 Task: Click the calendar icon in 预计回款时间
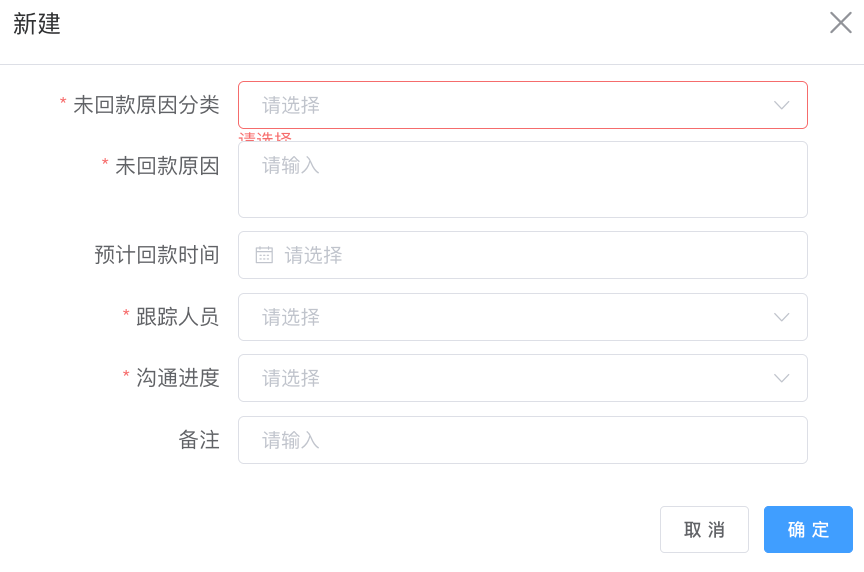[264, 255]
